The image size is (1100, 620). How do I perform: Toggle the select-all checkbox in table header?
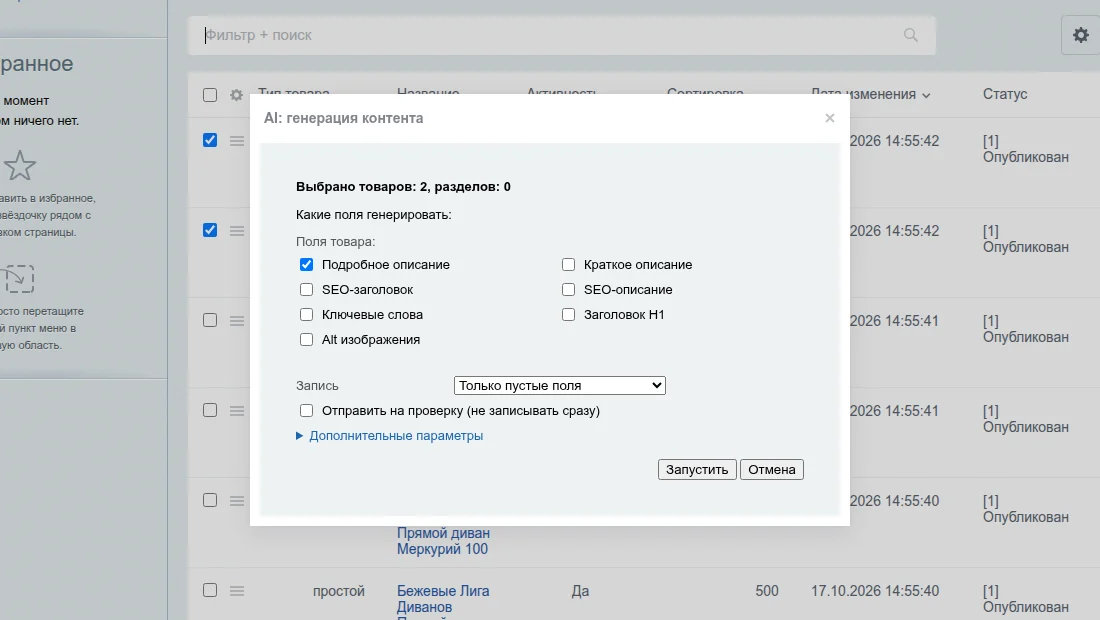[210, 95]
